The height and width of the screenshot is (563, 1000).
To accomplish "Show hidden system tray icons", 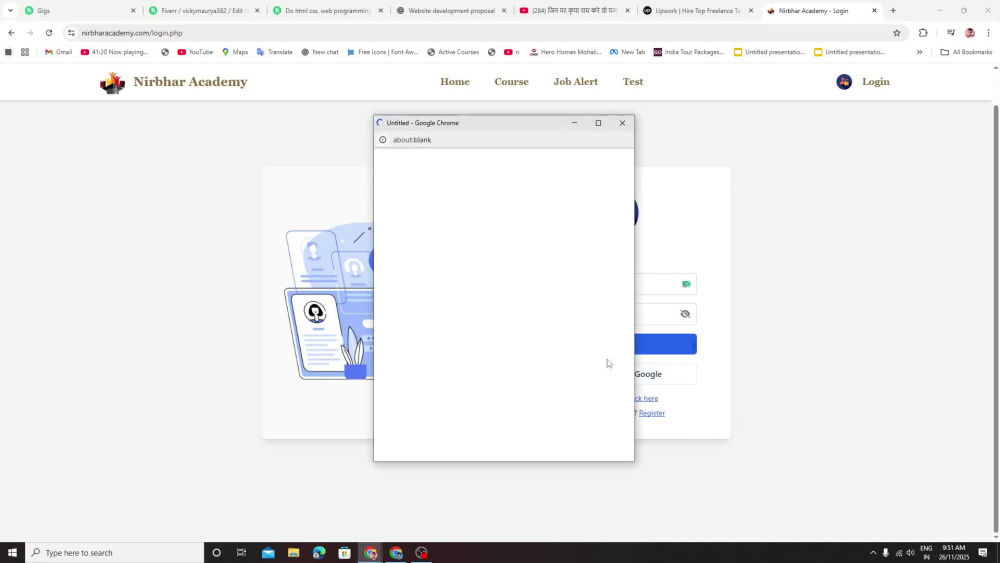I will pos(873,553).
